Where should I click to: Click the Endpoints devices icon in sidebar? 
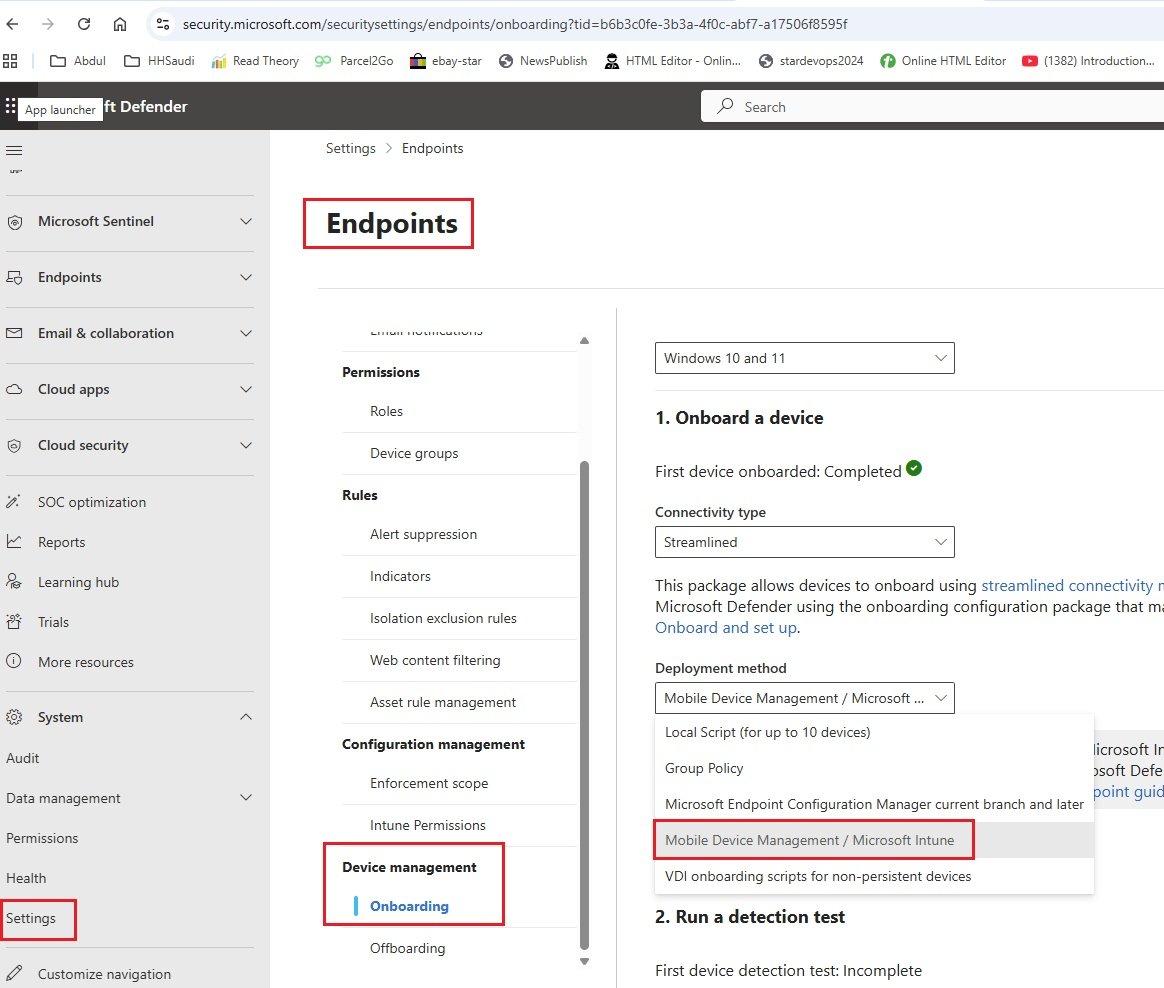(14, 278)
